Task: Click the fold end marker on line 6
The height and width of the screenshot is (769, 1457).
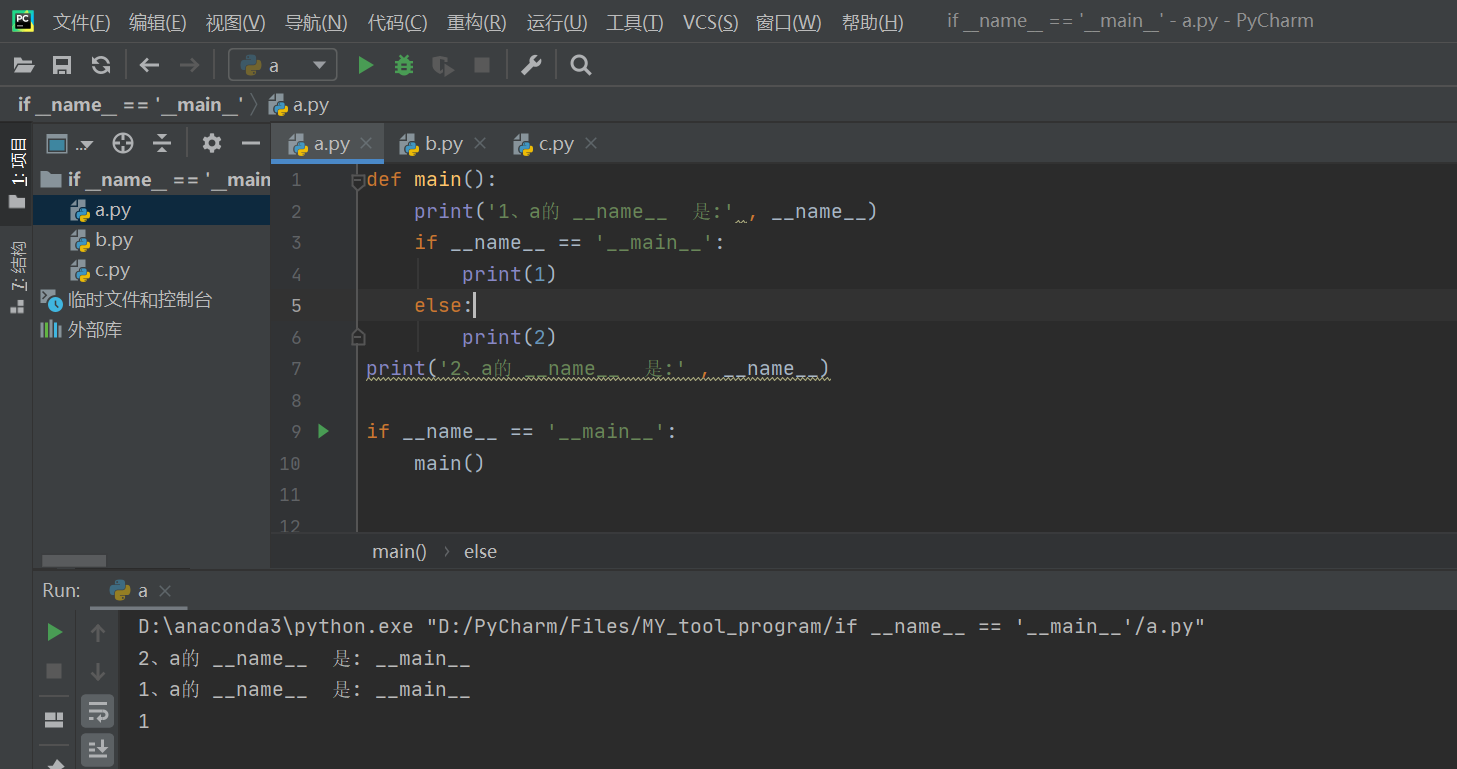Action: pos(358,337)
